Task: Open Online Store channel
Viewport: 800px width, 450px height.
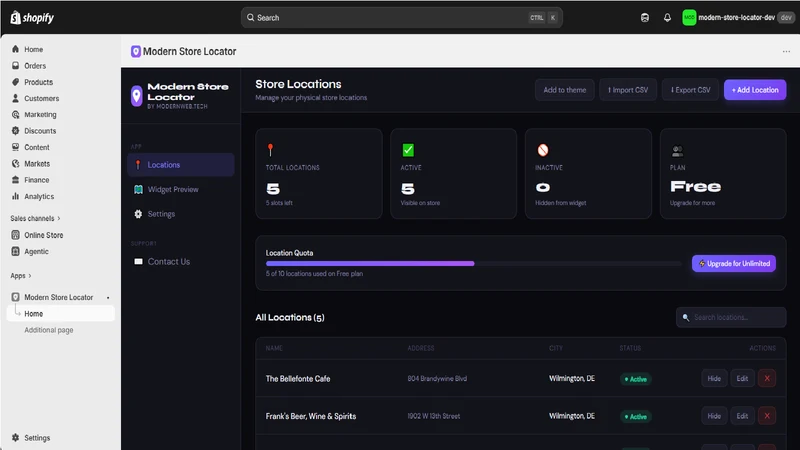Action: tap(43, 235)
